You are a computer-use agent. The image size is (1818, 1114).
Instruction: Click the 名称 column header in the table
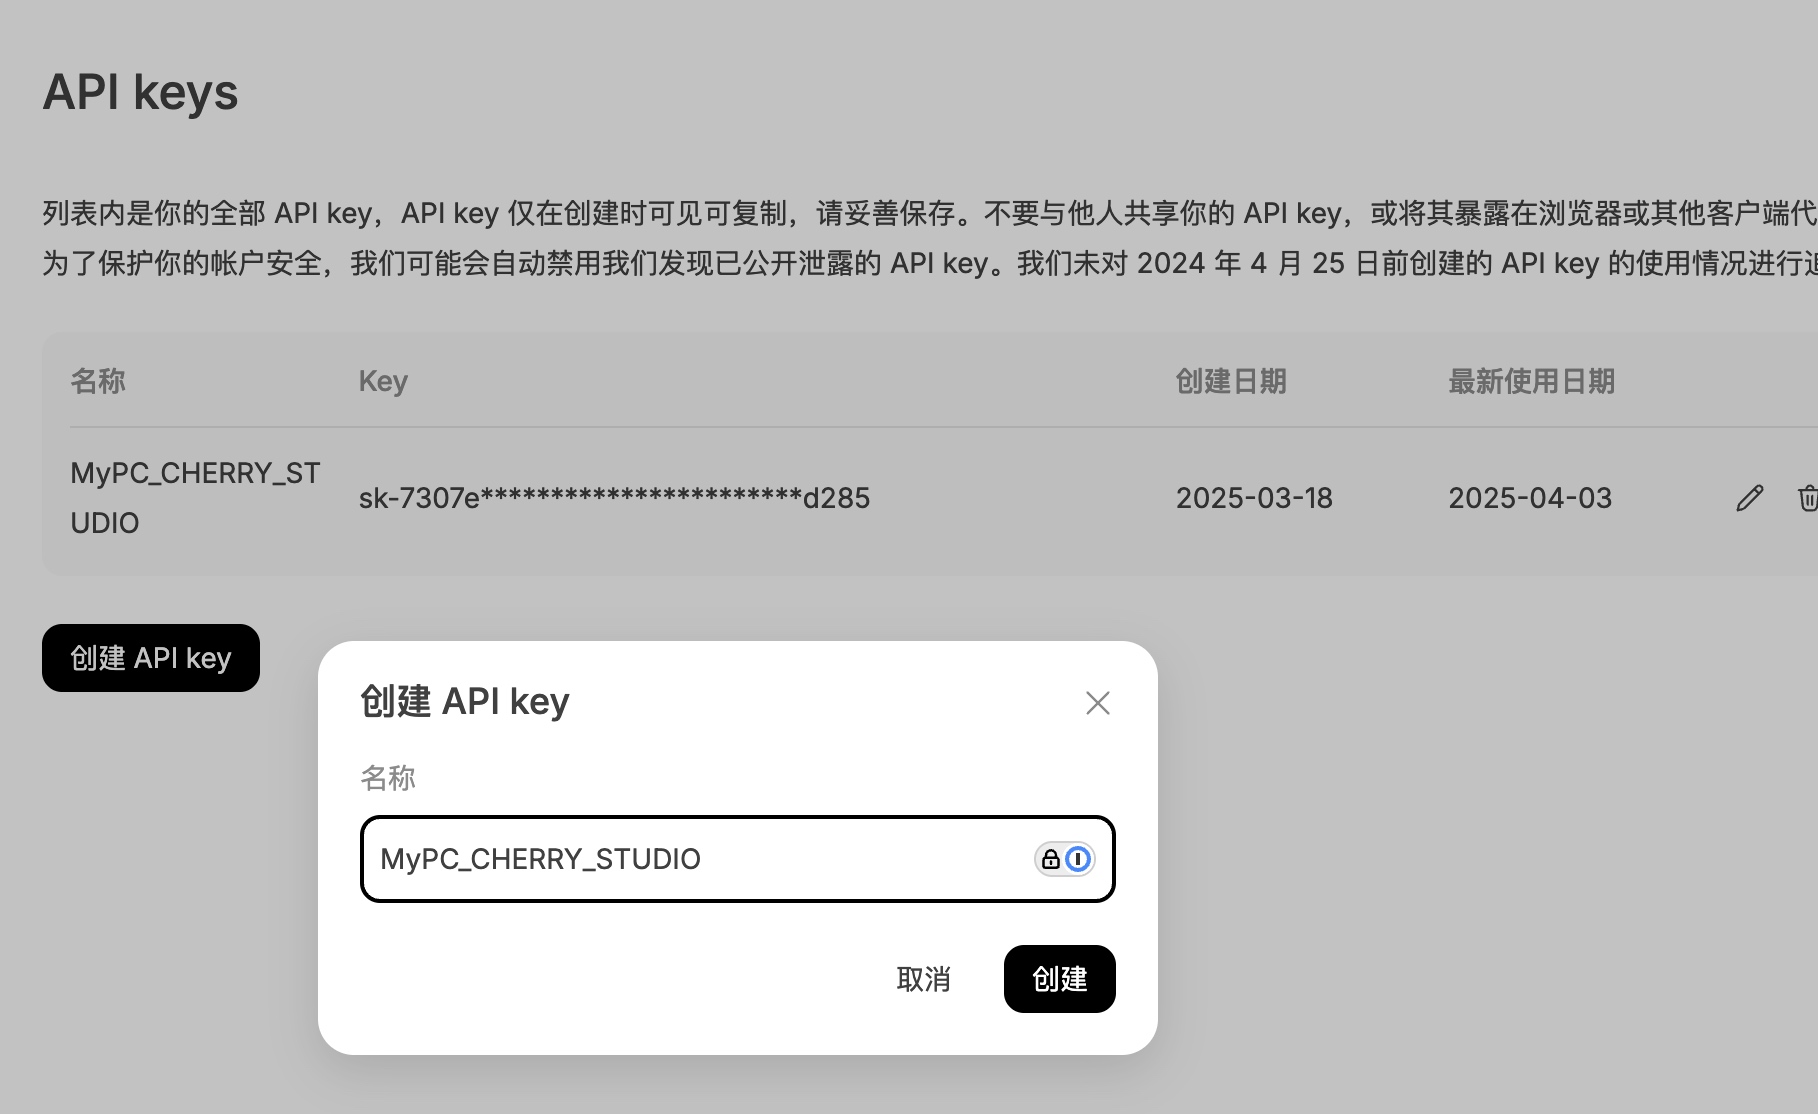coord(98,381)
